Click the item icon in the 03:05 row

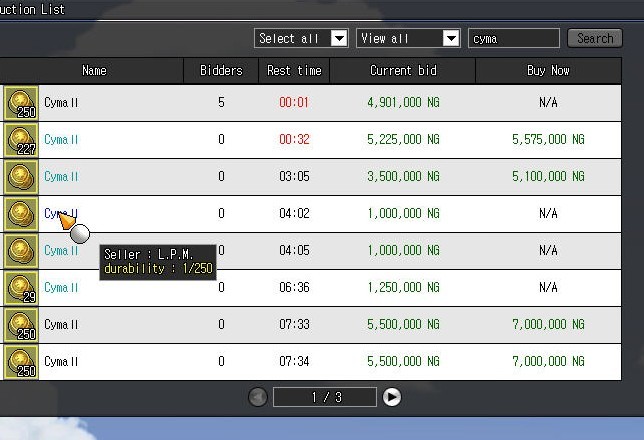click(20, 176)
